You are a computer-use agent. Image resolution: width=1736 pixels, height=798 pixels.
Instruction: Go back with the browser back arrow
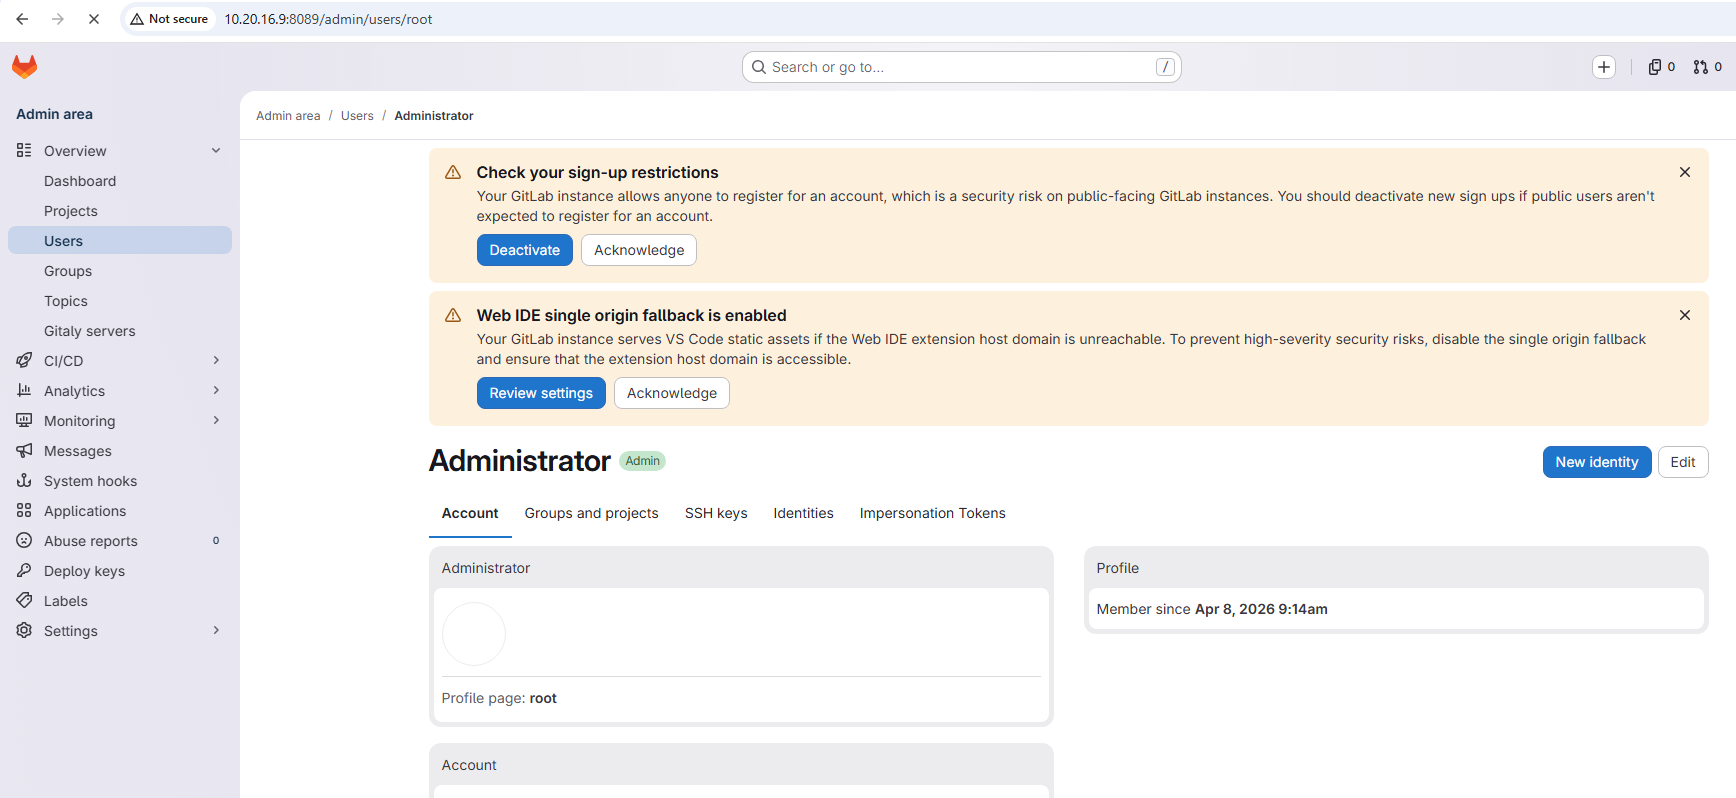pyautogui.click(x=22, y=19)
